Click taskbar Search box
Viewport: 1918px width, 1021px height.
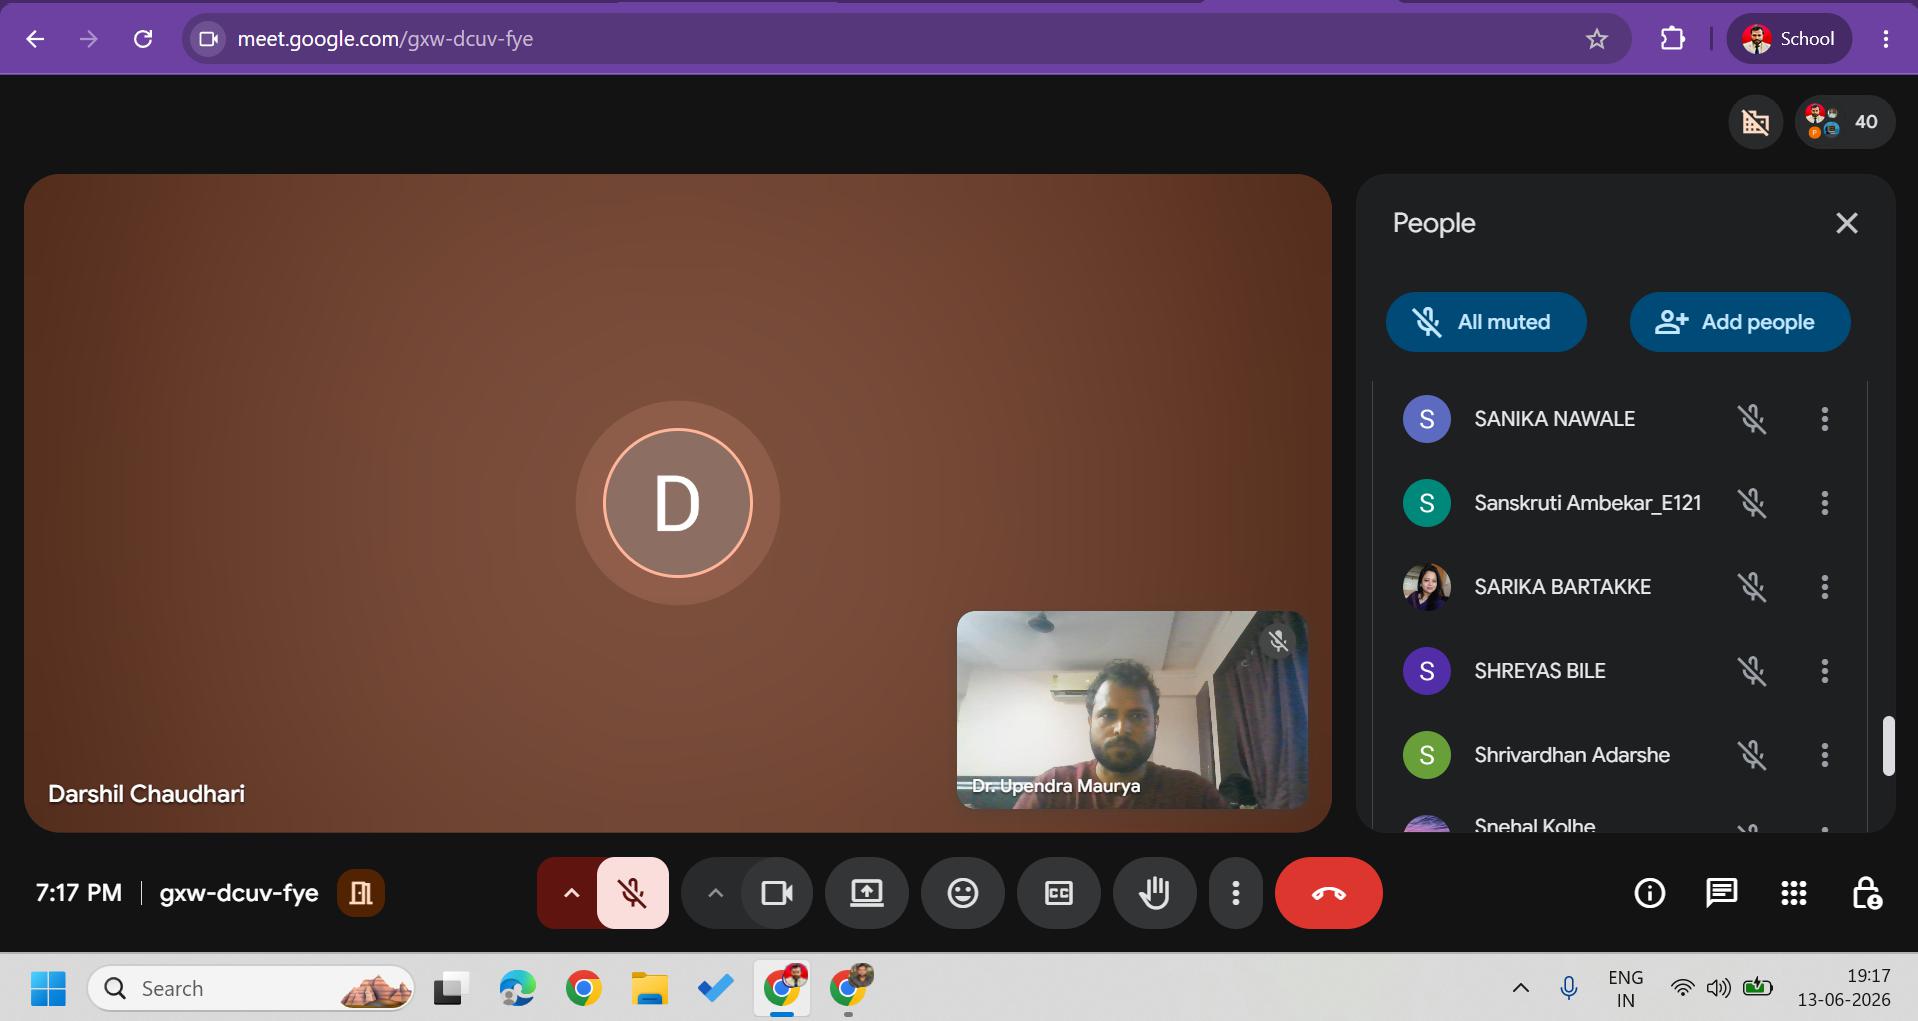click(250, 989)
